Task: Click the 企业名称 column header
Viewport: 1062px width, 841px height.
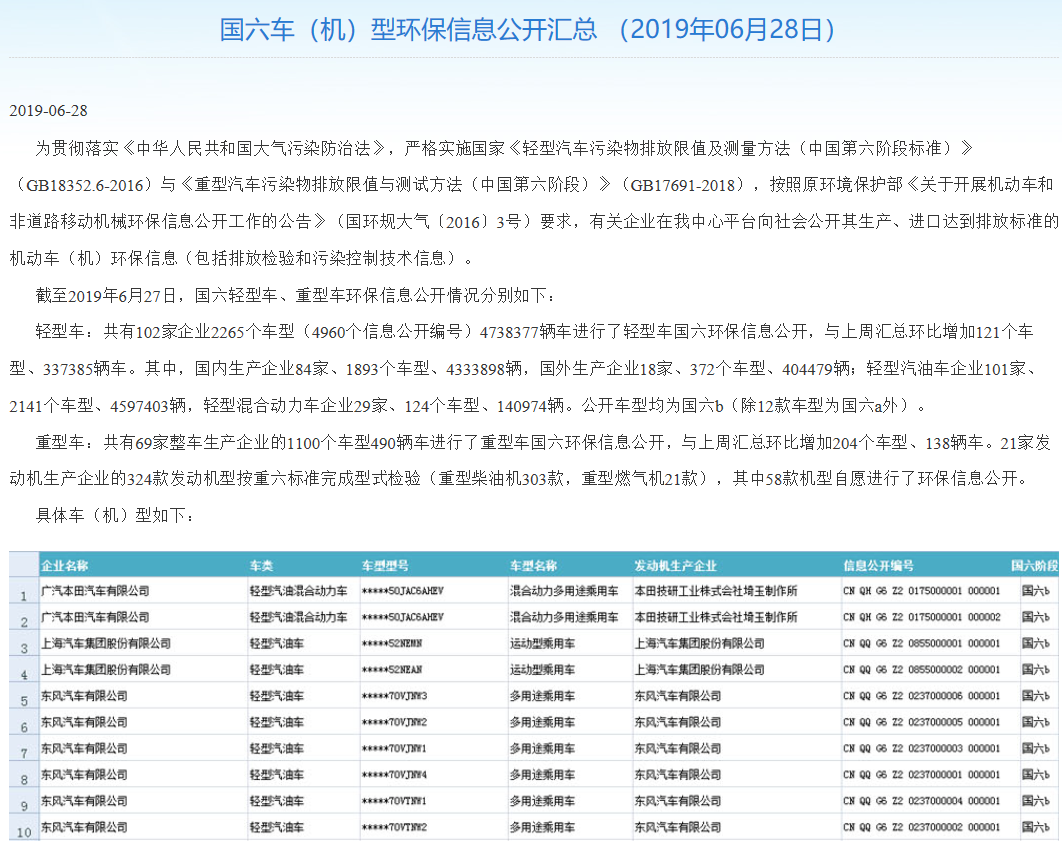Action: [64, 565]
